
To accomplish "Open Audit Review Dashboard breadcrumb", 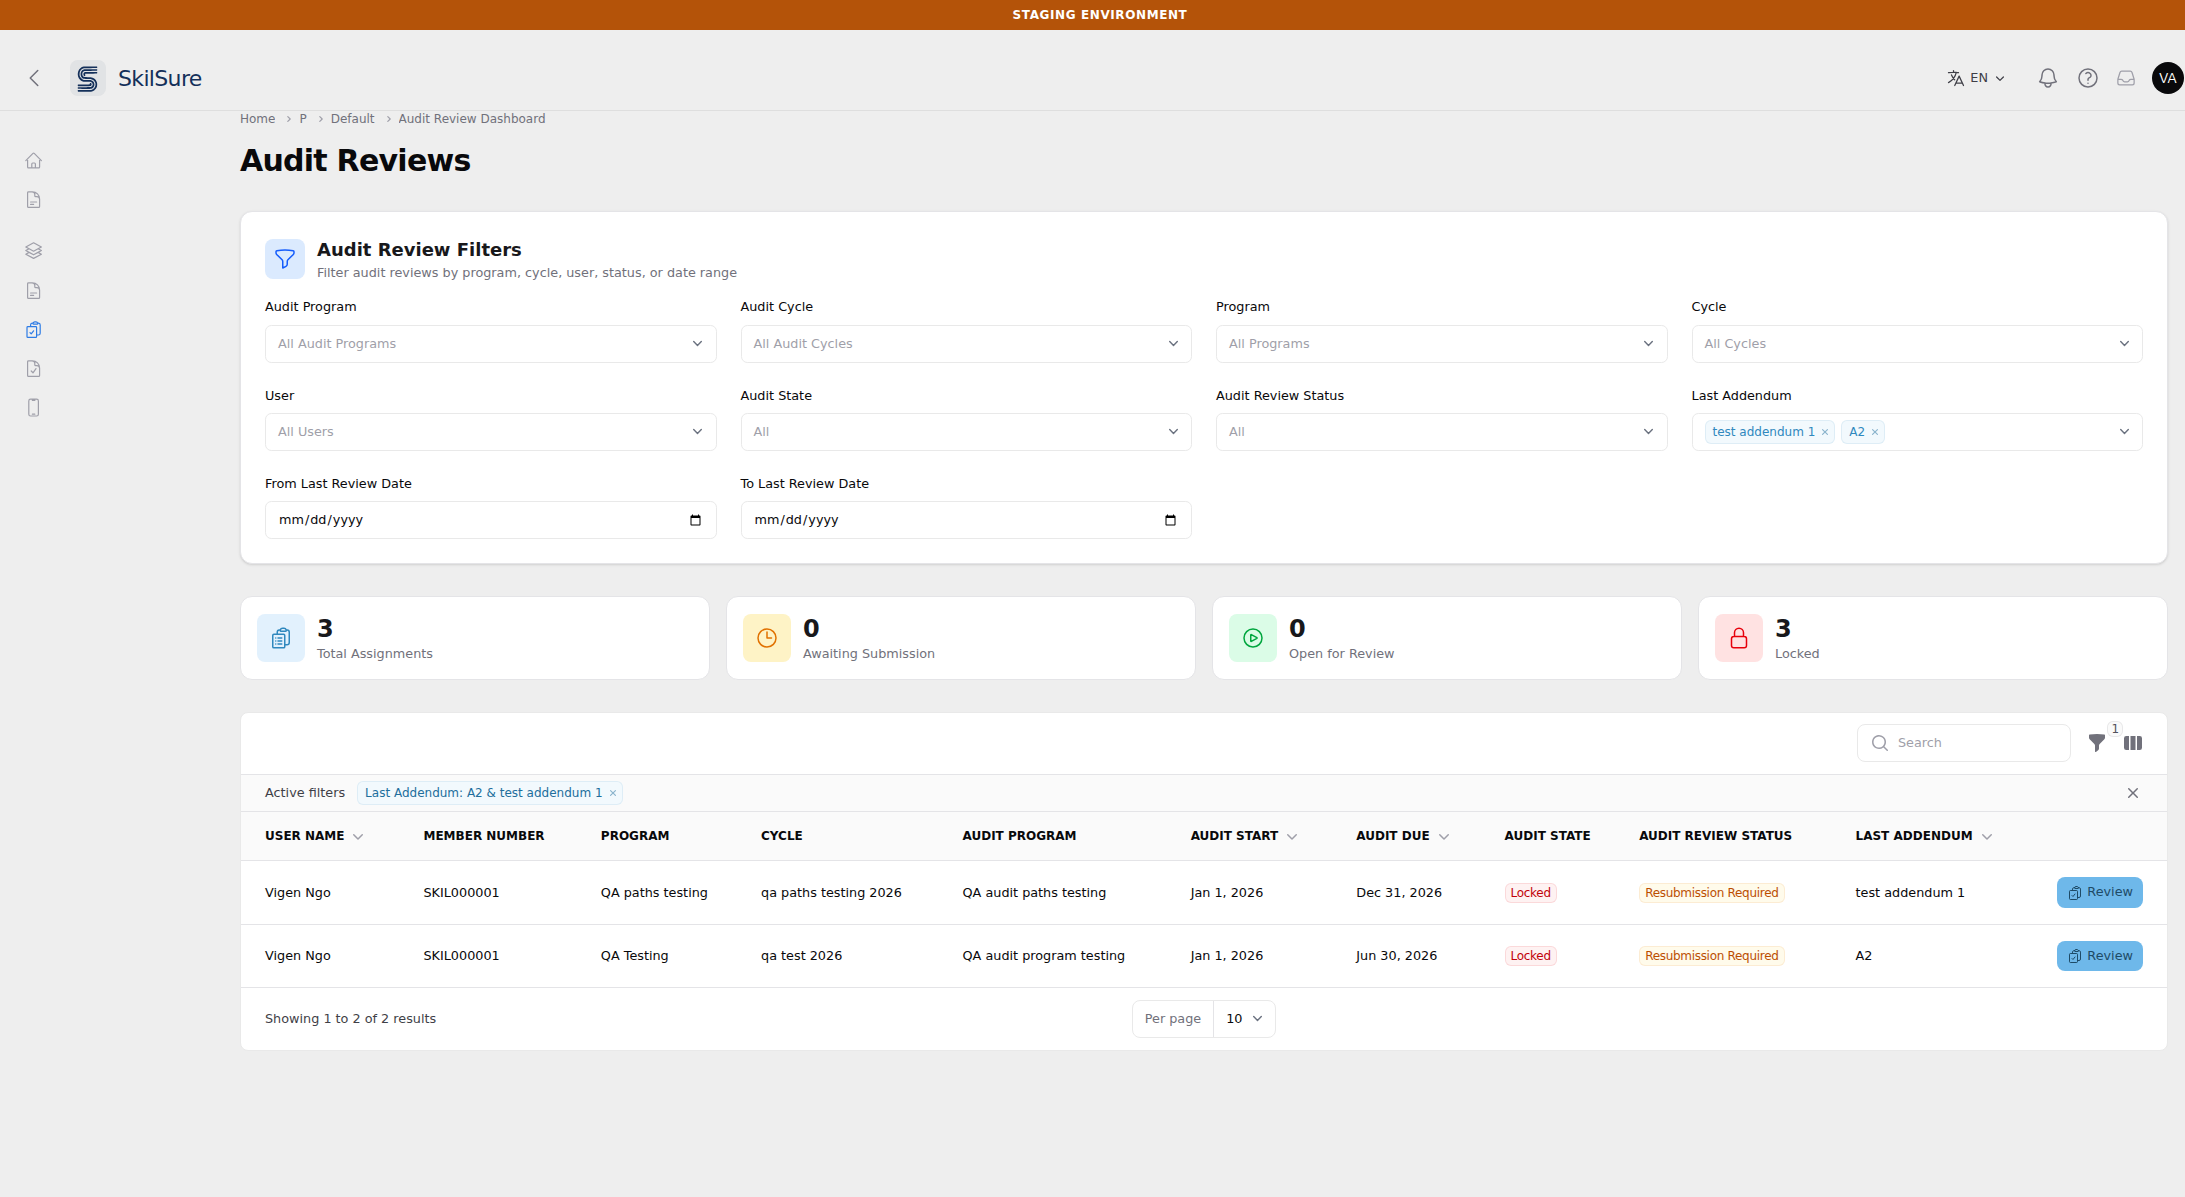I will coord(472,119).
